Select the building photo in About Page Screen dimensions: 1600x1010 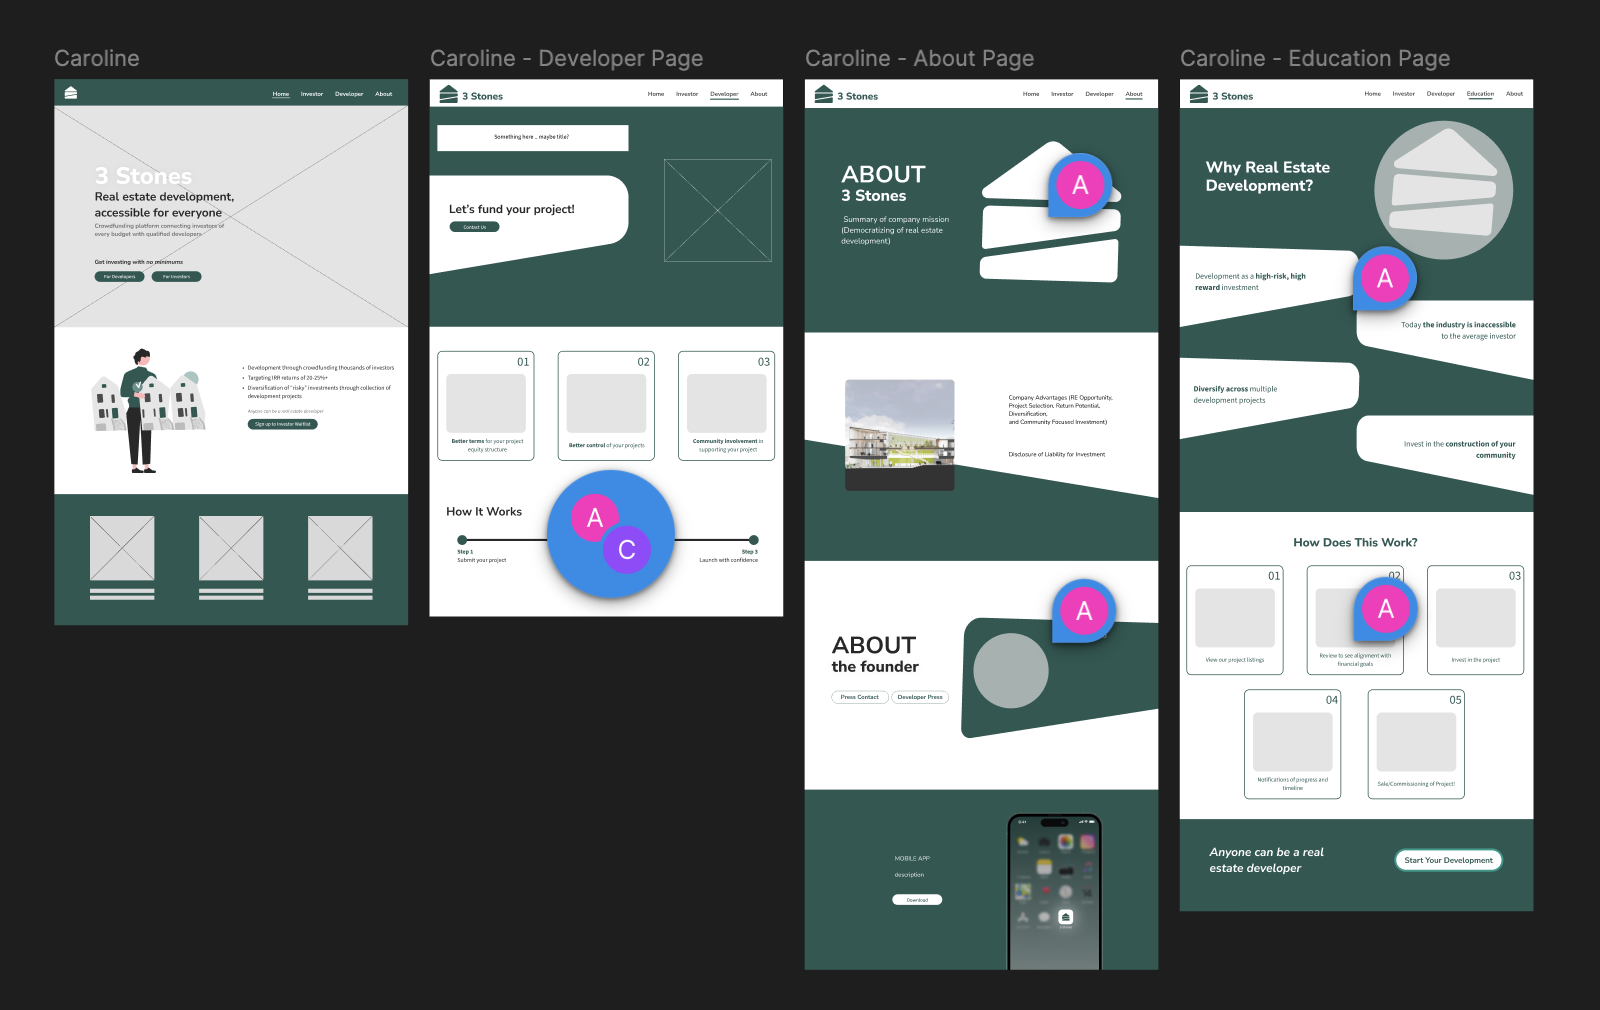899,435
